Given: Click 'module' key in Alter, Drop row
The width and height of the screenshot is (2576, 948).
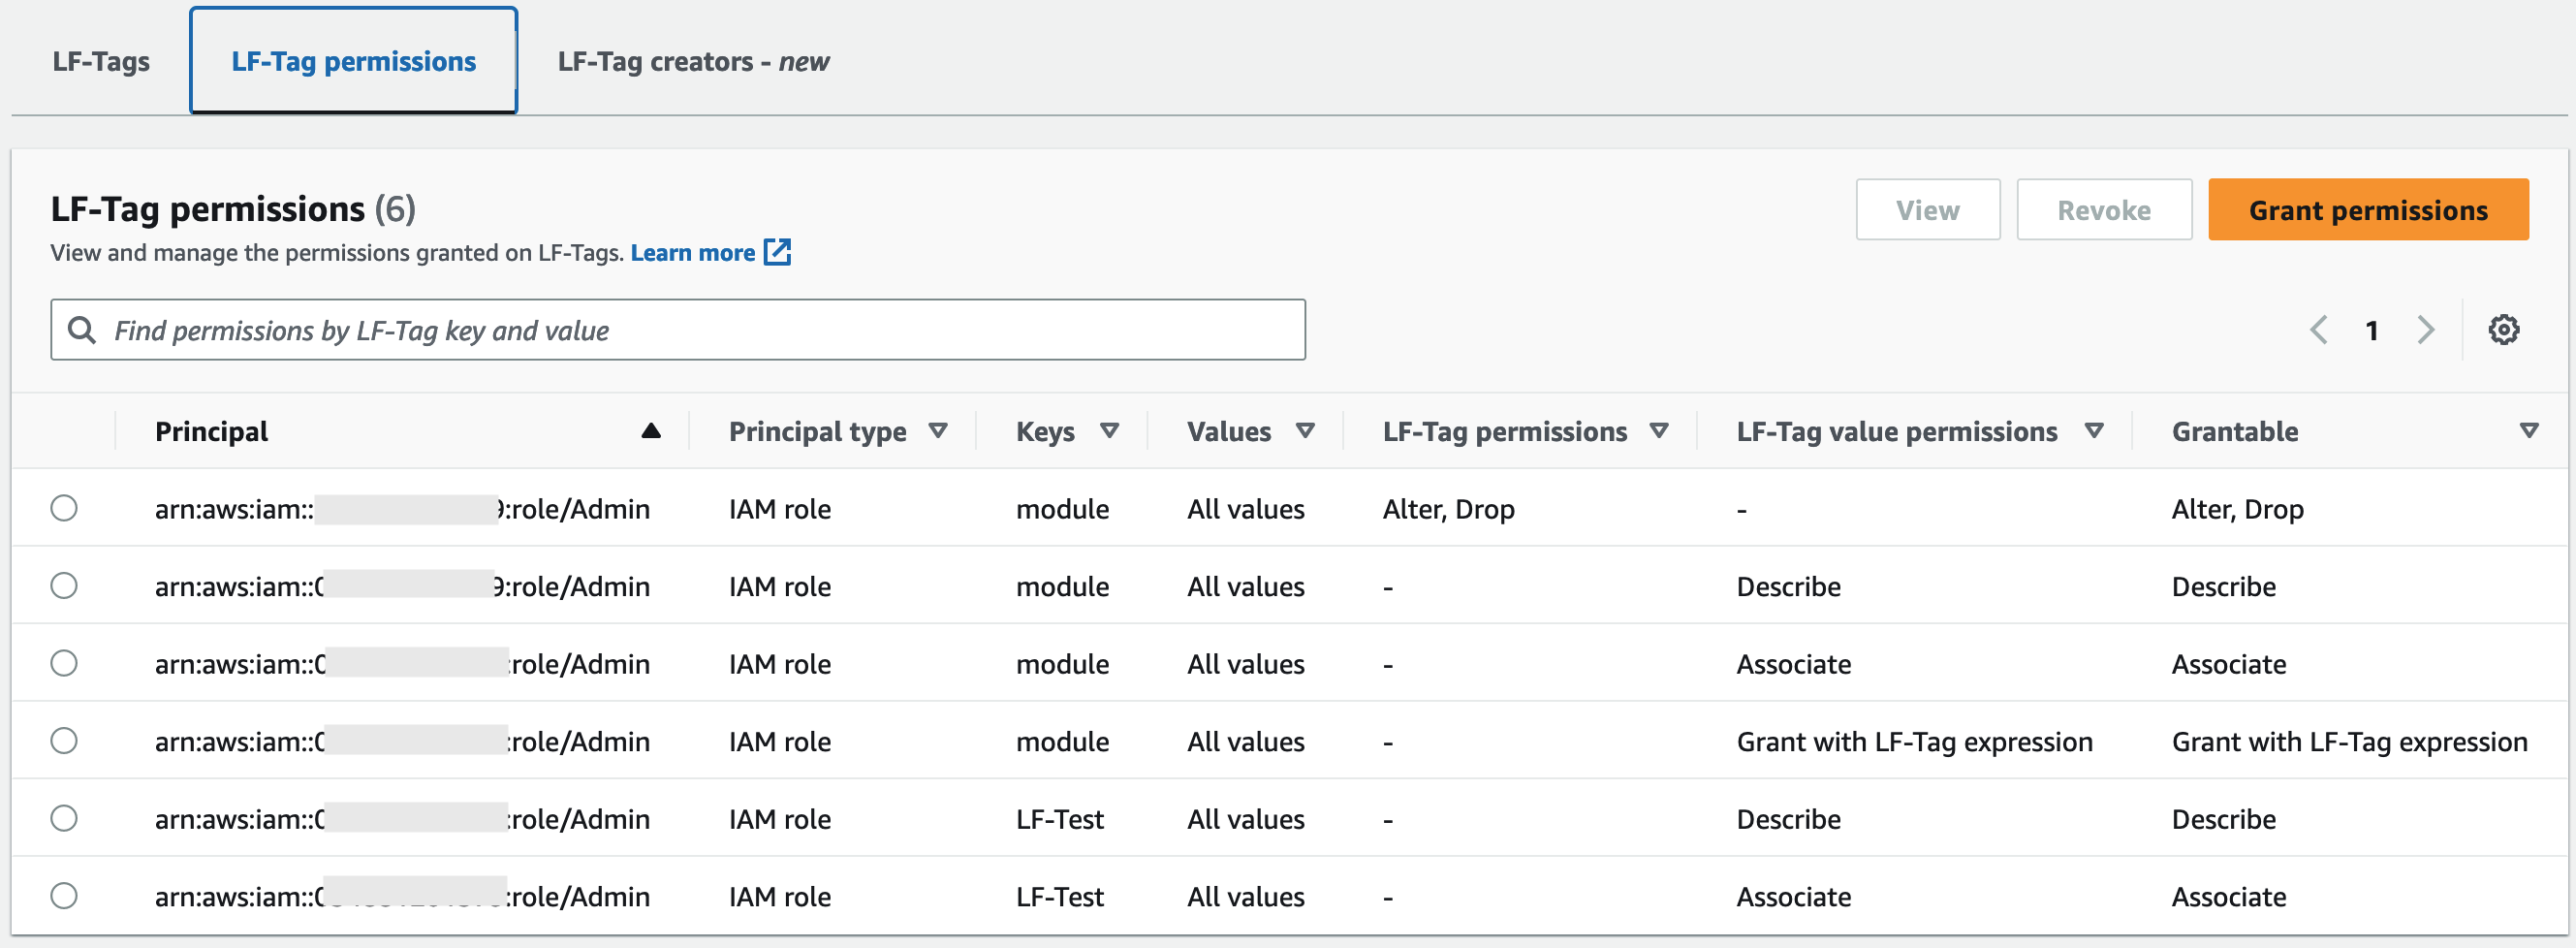Looking at the screenshot, I should (x=1062, y=509).
